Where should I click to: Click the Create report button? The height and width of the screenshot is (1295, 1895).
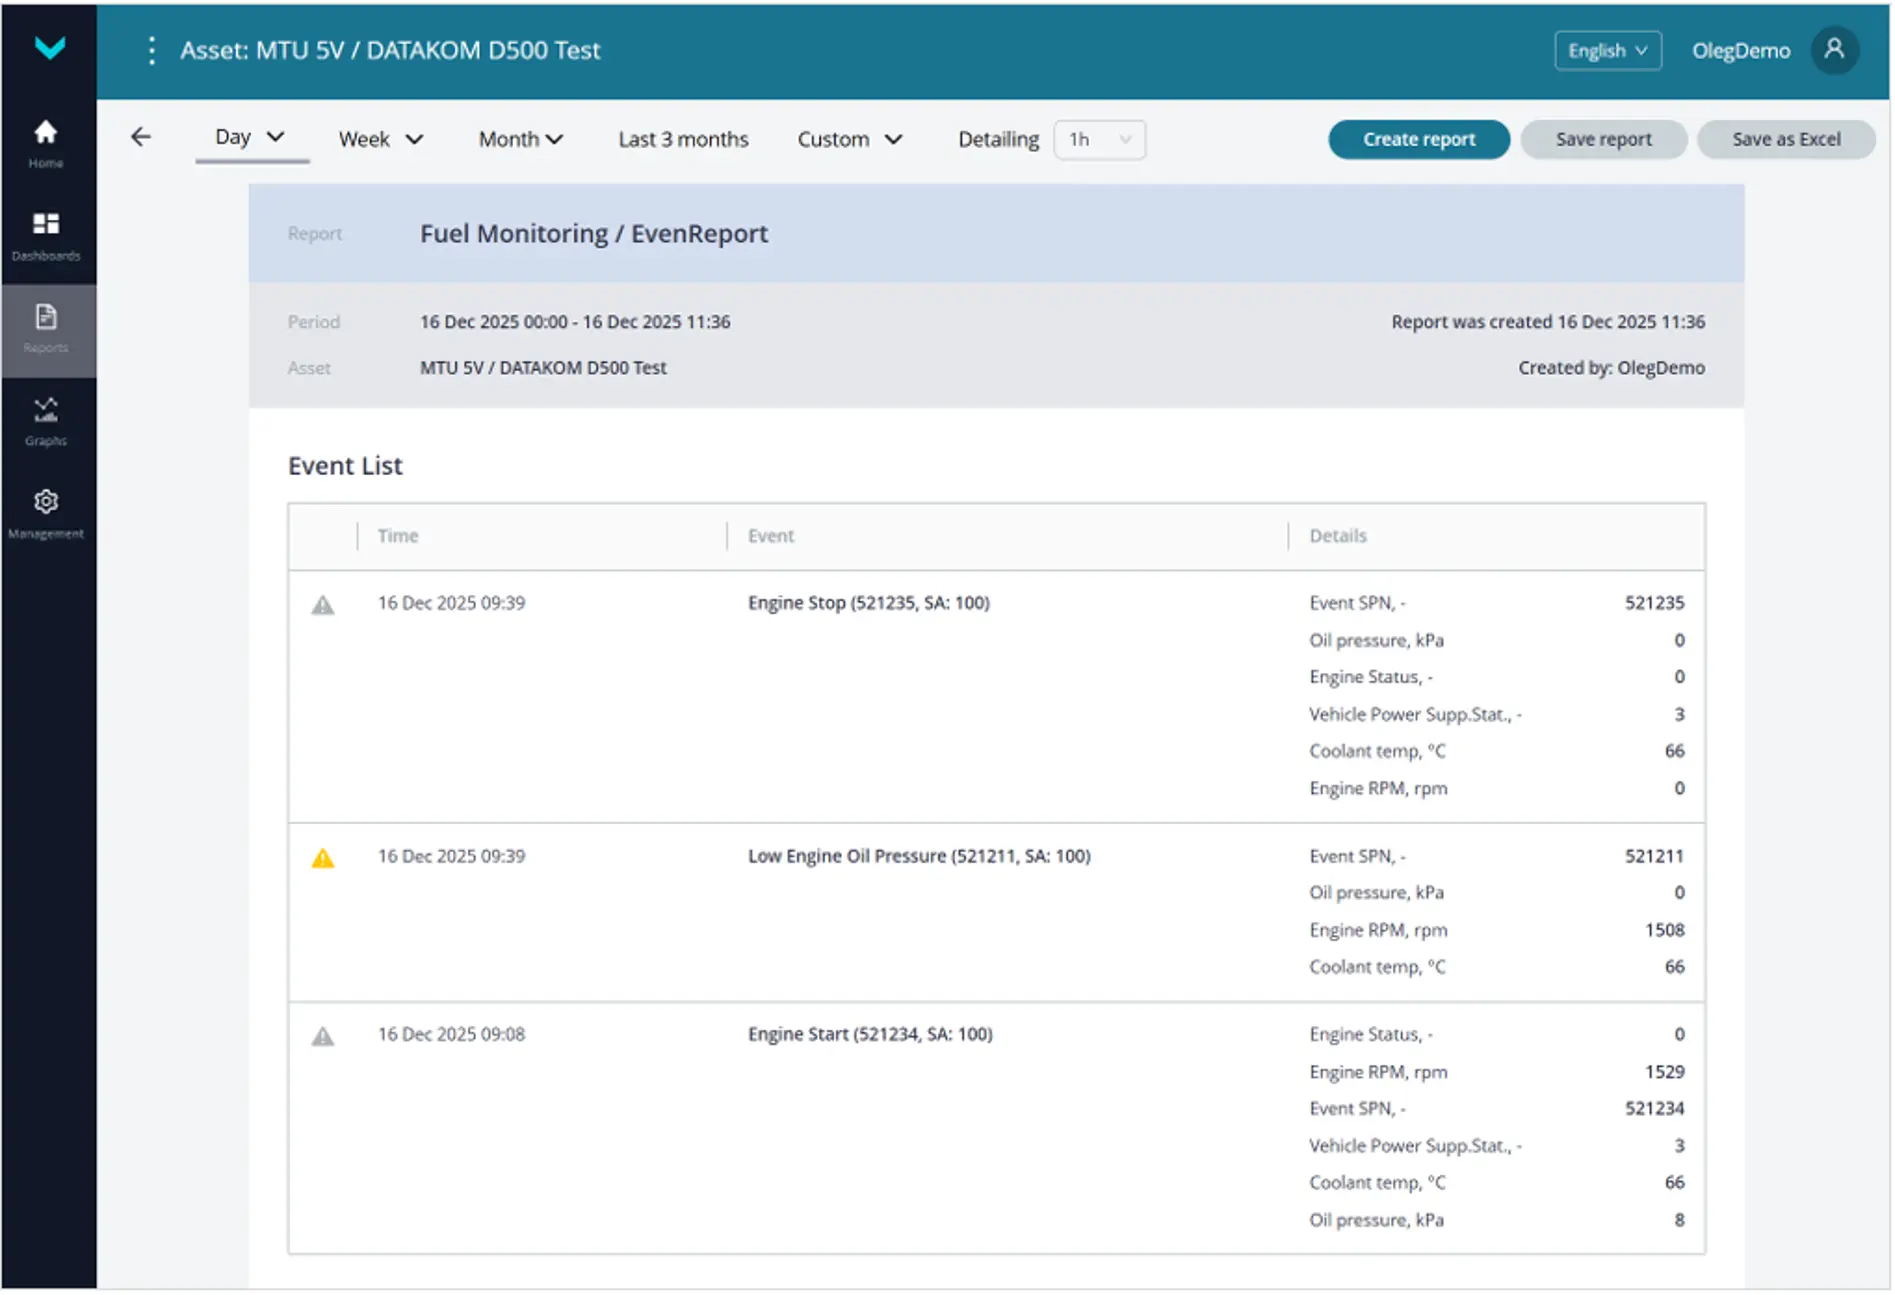[1417, 140]
